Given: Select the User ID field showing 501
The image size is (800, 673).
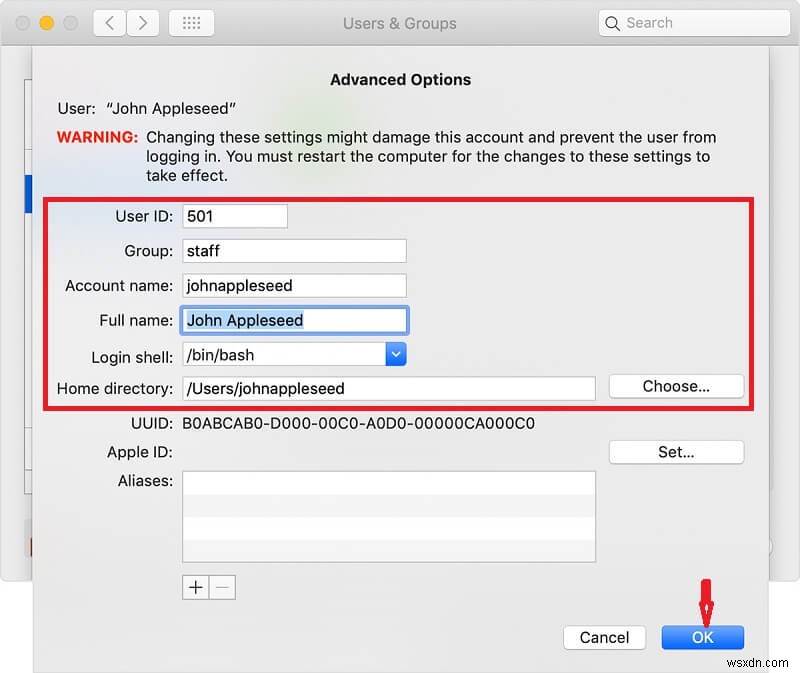Looking at the screenshot, I should (x=234, y=216).
